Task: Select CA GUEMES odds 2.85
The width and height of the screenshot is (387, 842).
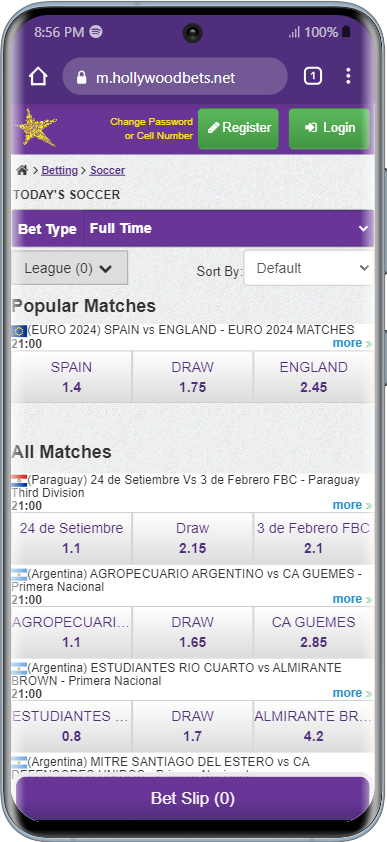Action: tap(313, 632)
